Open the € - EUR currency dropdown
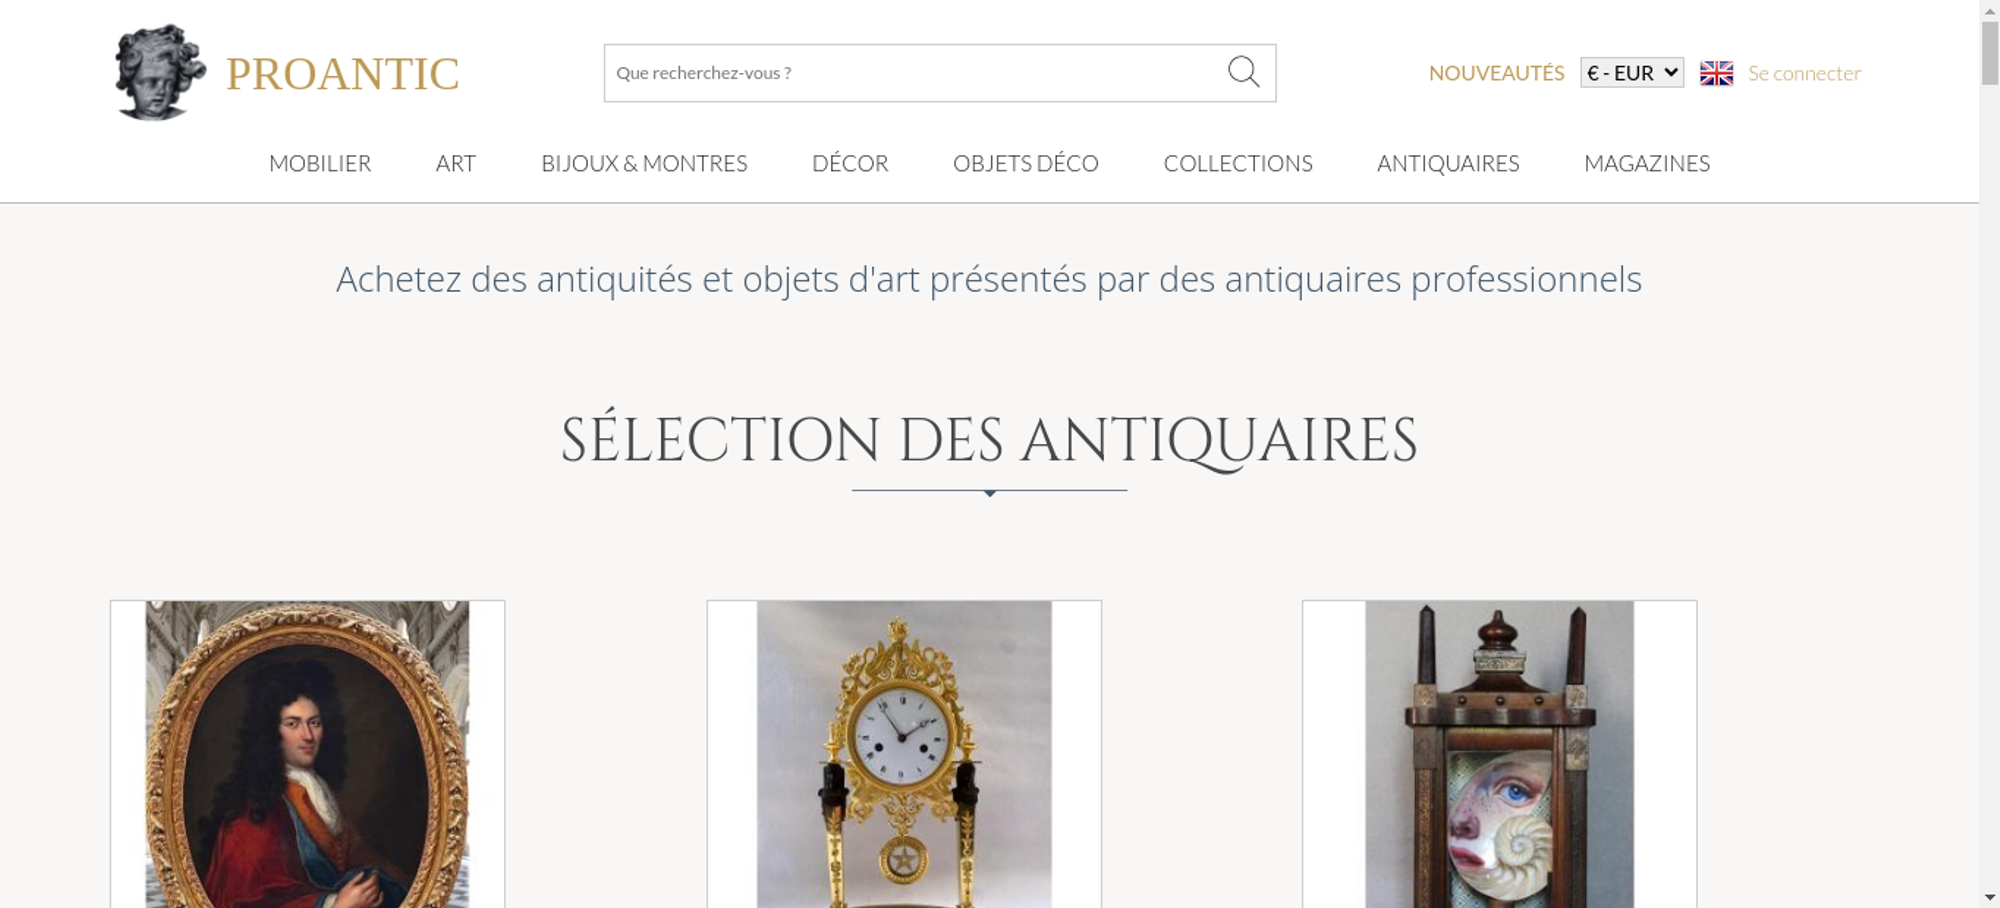Viewport: 2000px width, 908px height. point(1632,73)
